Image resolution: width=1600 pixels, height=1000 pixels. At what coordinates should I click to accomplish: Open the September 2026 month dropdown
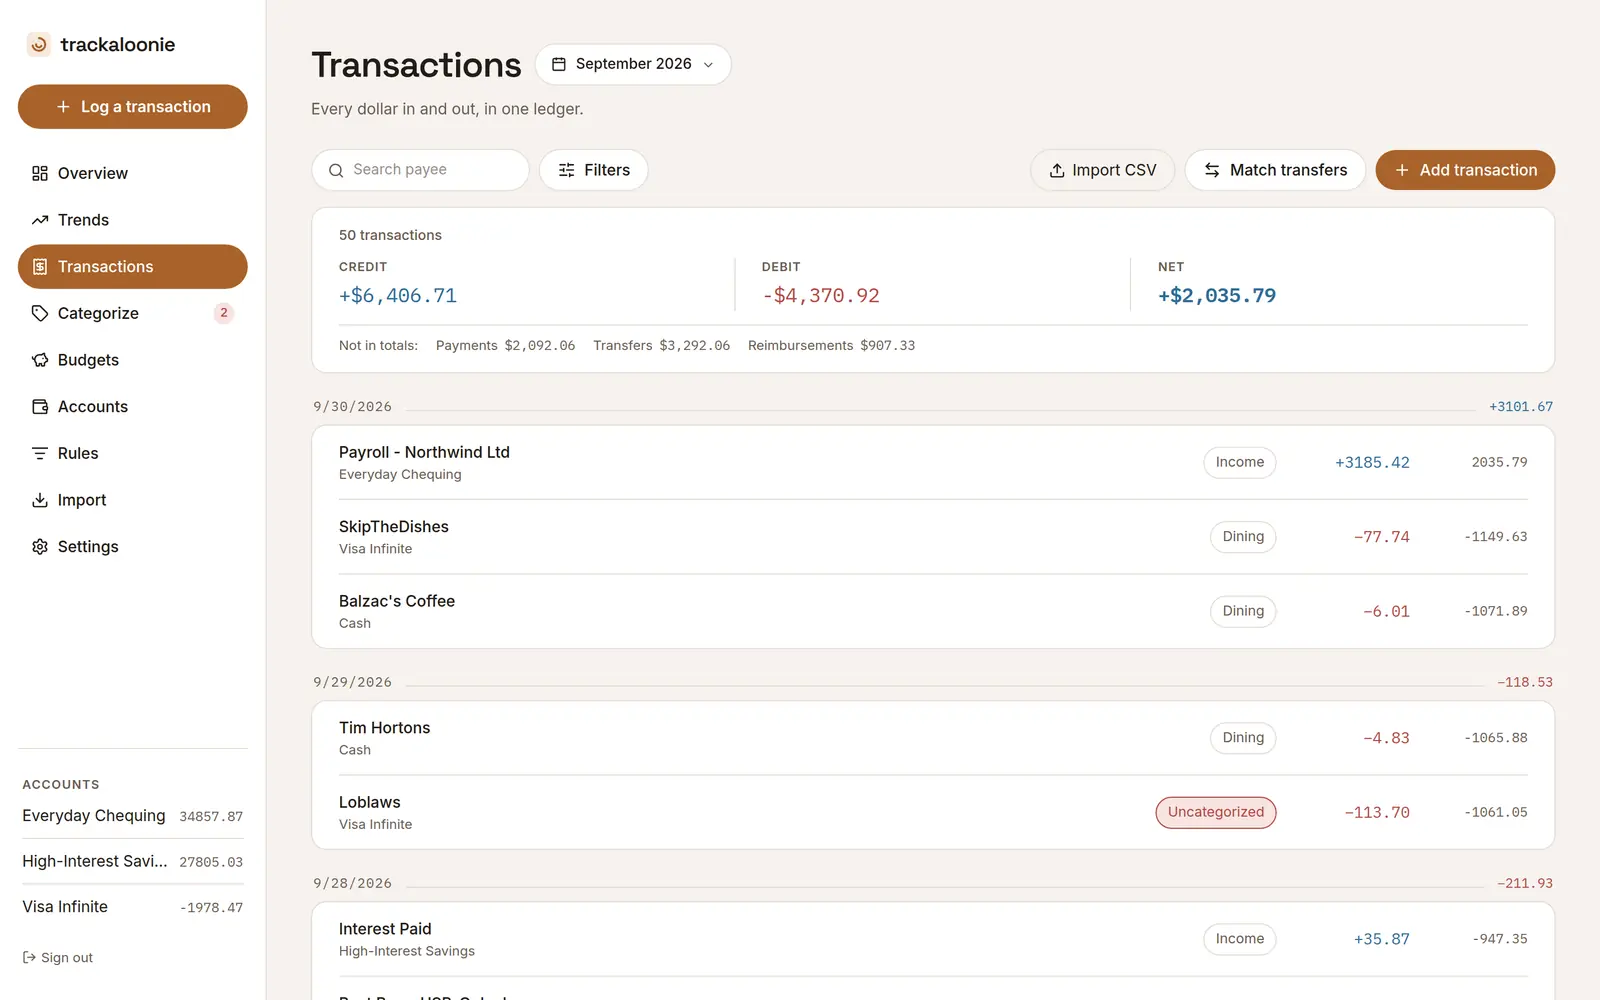tap(633, 64)
